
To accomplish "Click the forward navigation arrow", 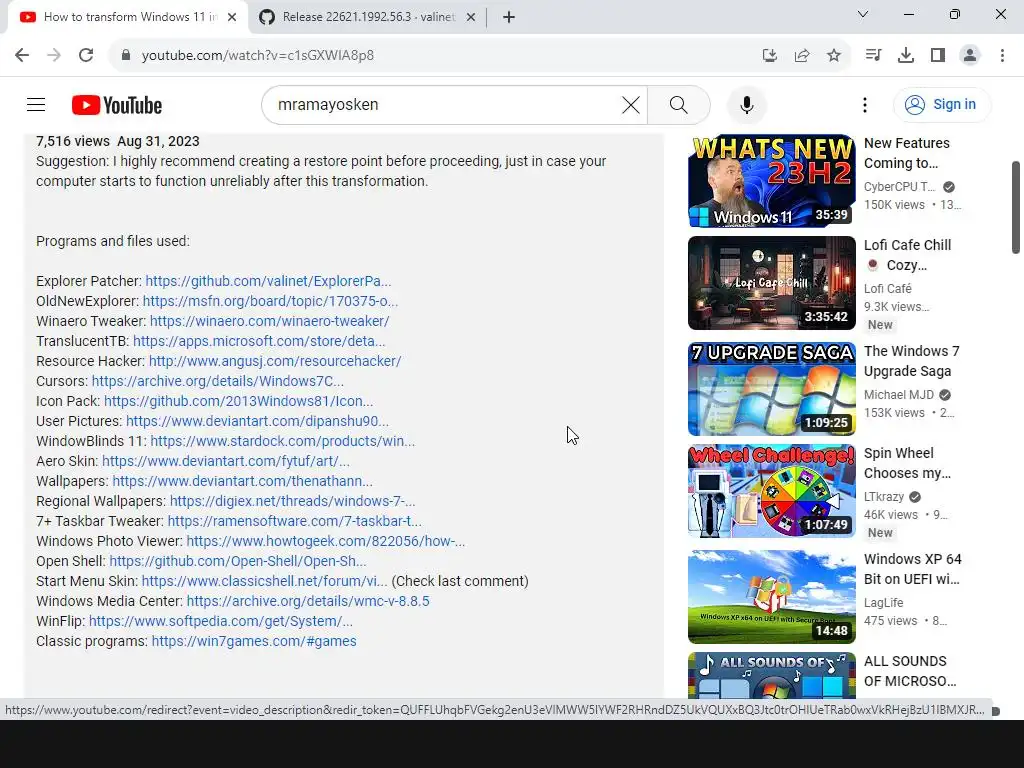I will pyautogui.click(x=54, y=56).
